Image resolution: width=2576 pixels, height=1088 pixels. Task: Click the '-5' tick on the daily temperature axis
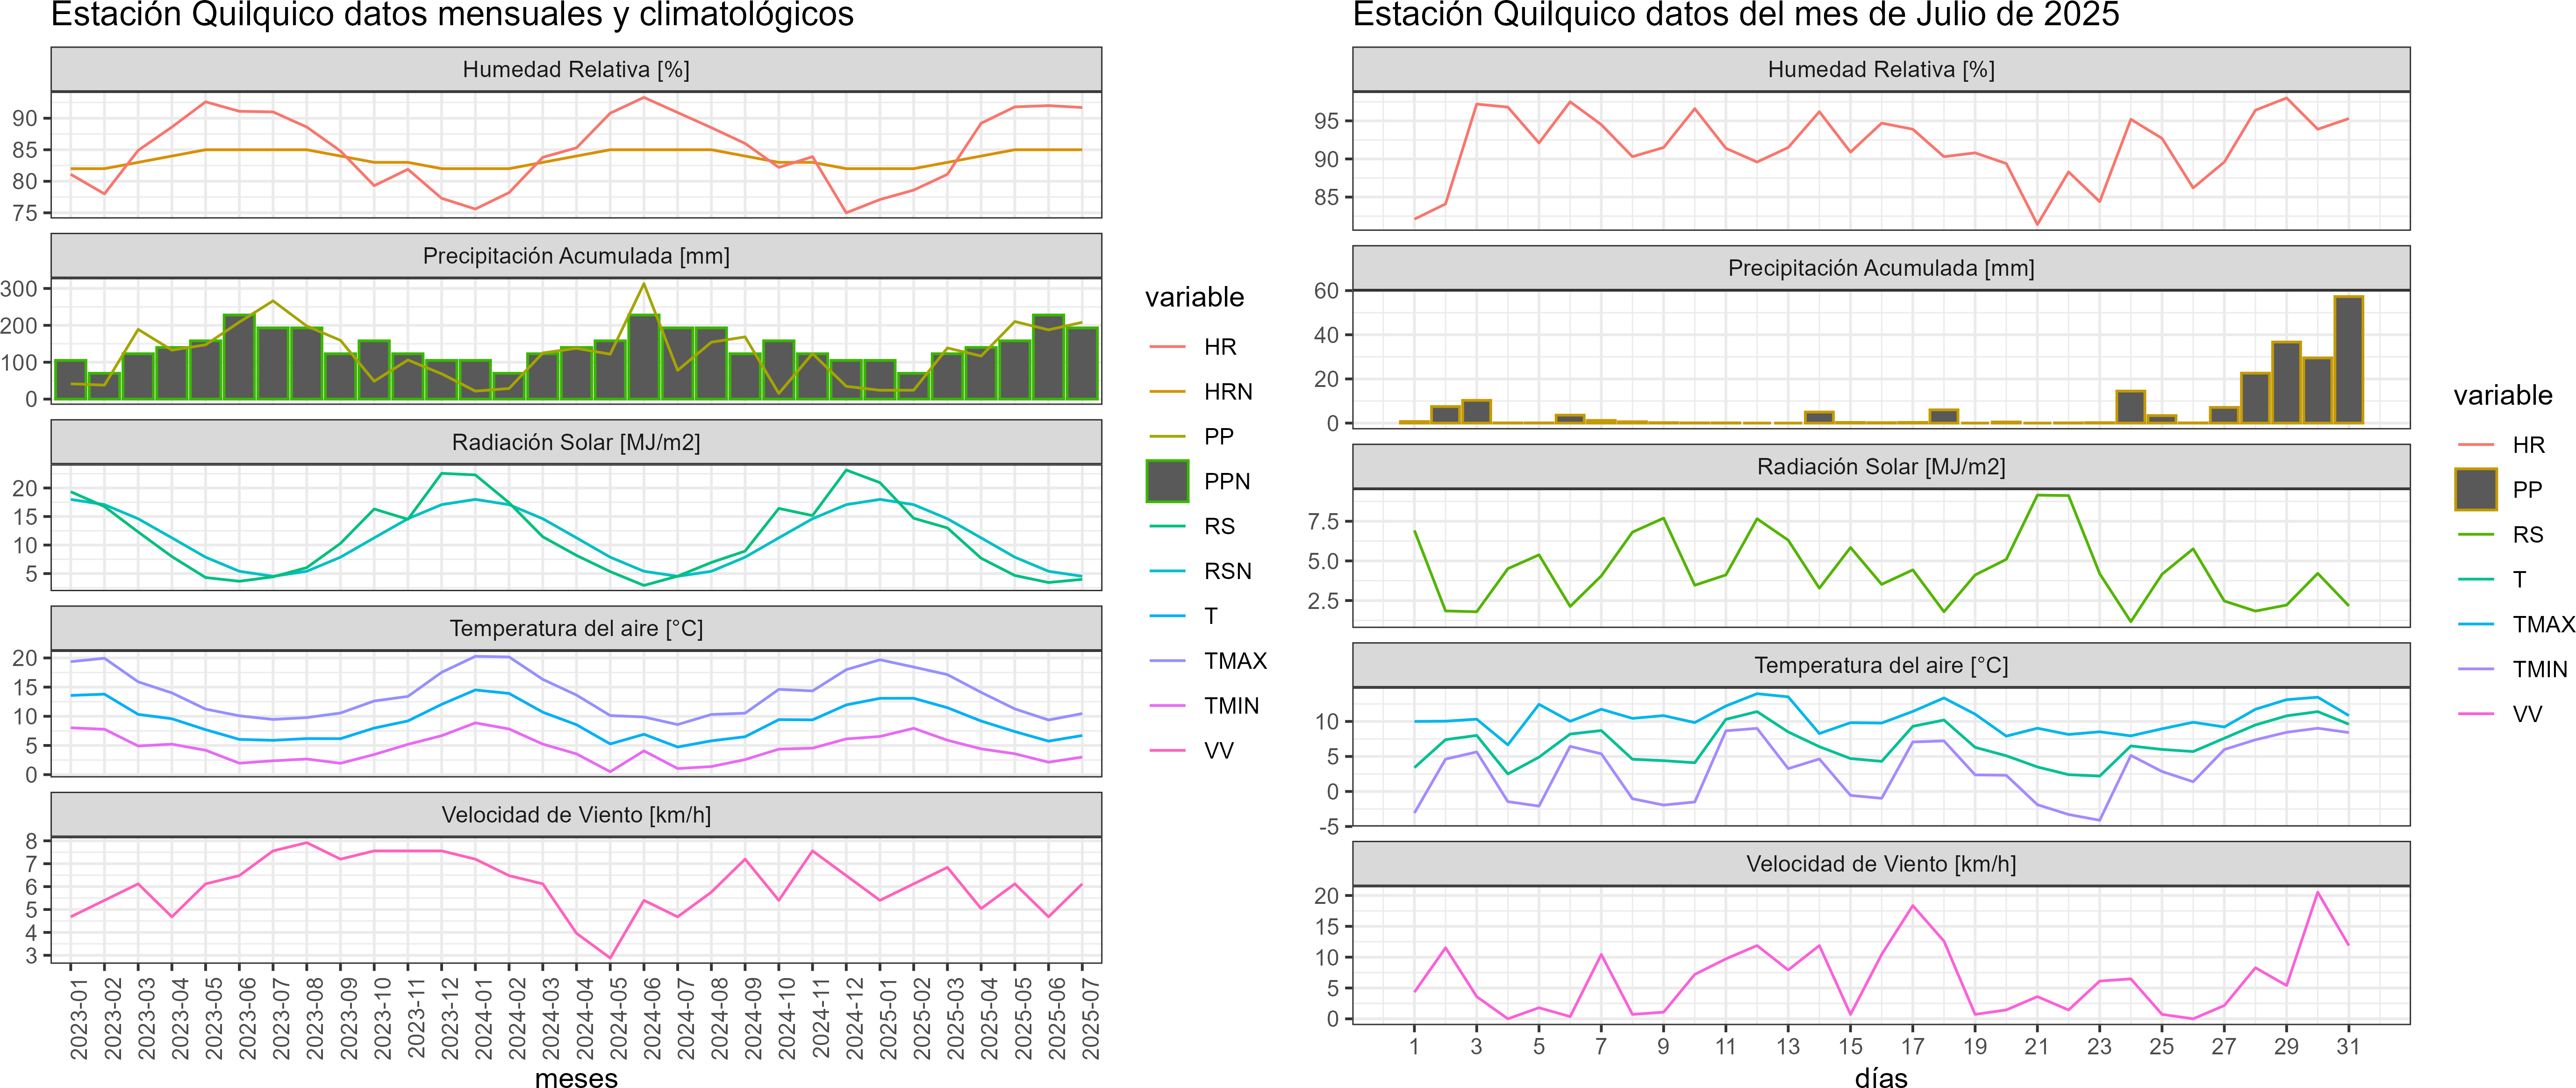(x=1329, y=827)
